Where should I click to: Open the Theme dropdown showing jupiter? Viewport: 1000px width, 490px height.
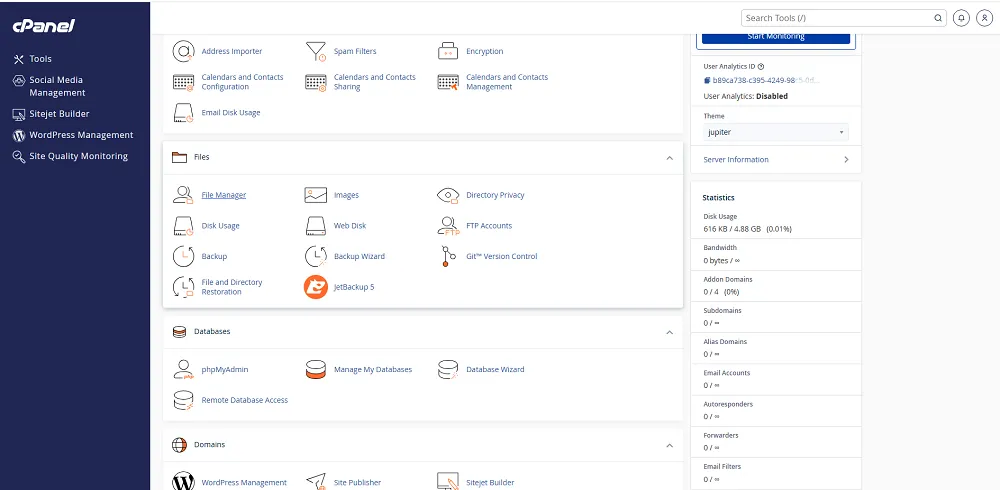click(776, 132)
